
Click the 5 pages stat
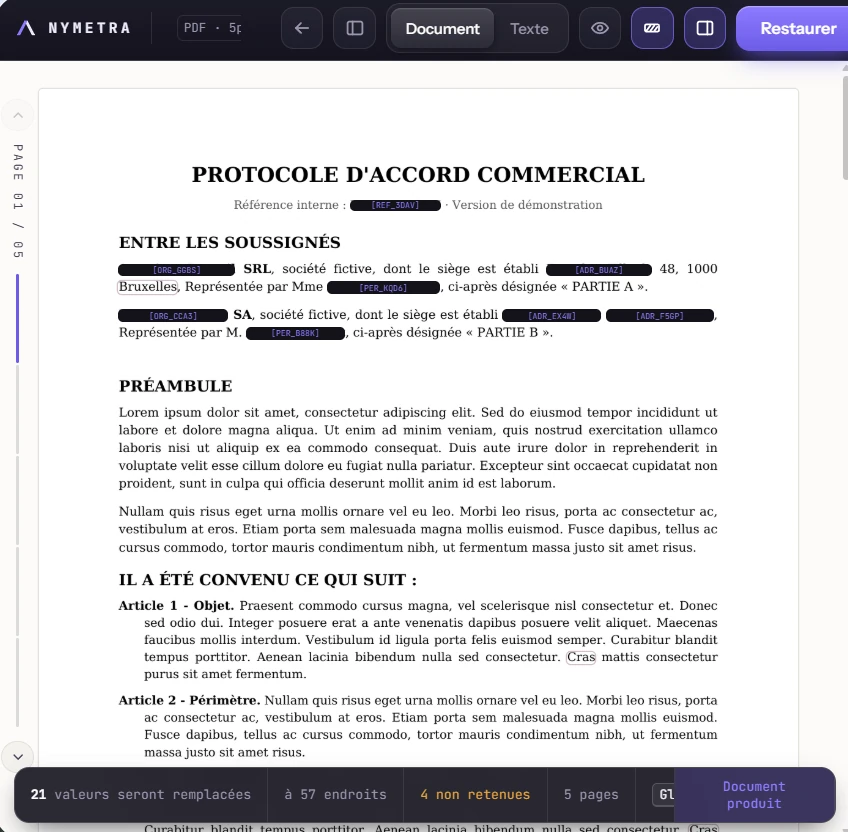[x=591, y=794]
